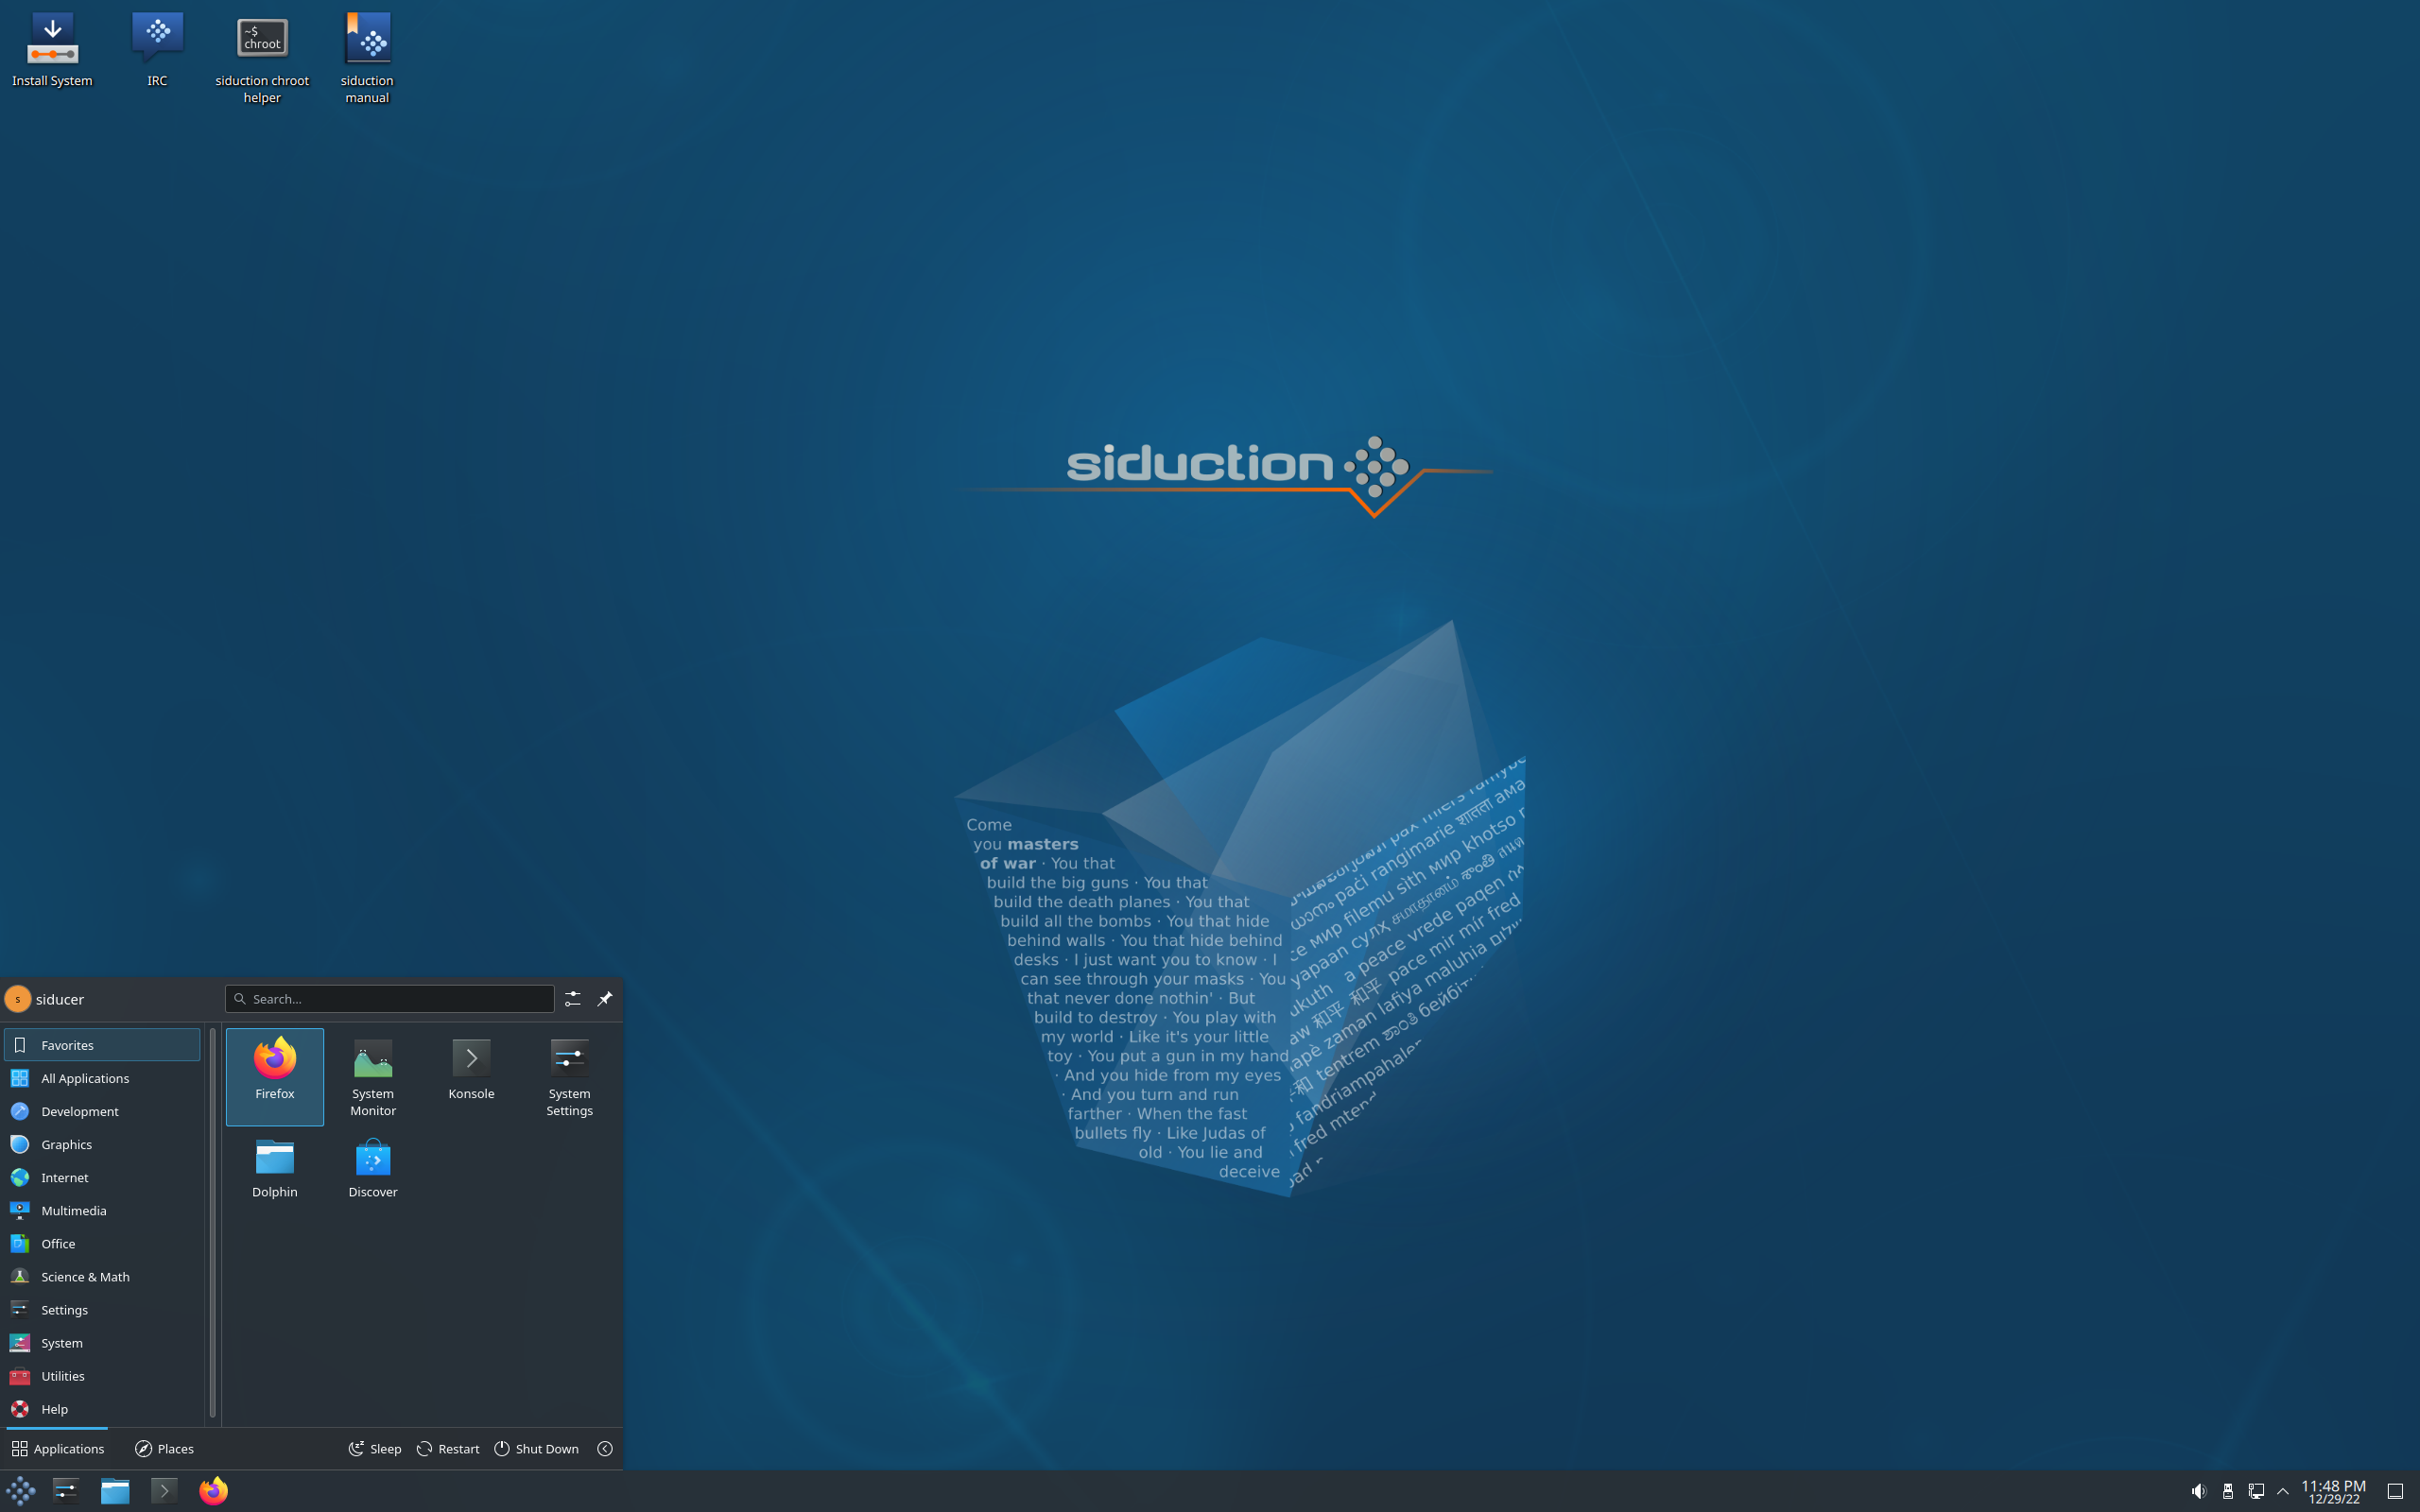
Task: Open the Install System desktop icon
Action: (x=52, y=51)
